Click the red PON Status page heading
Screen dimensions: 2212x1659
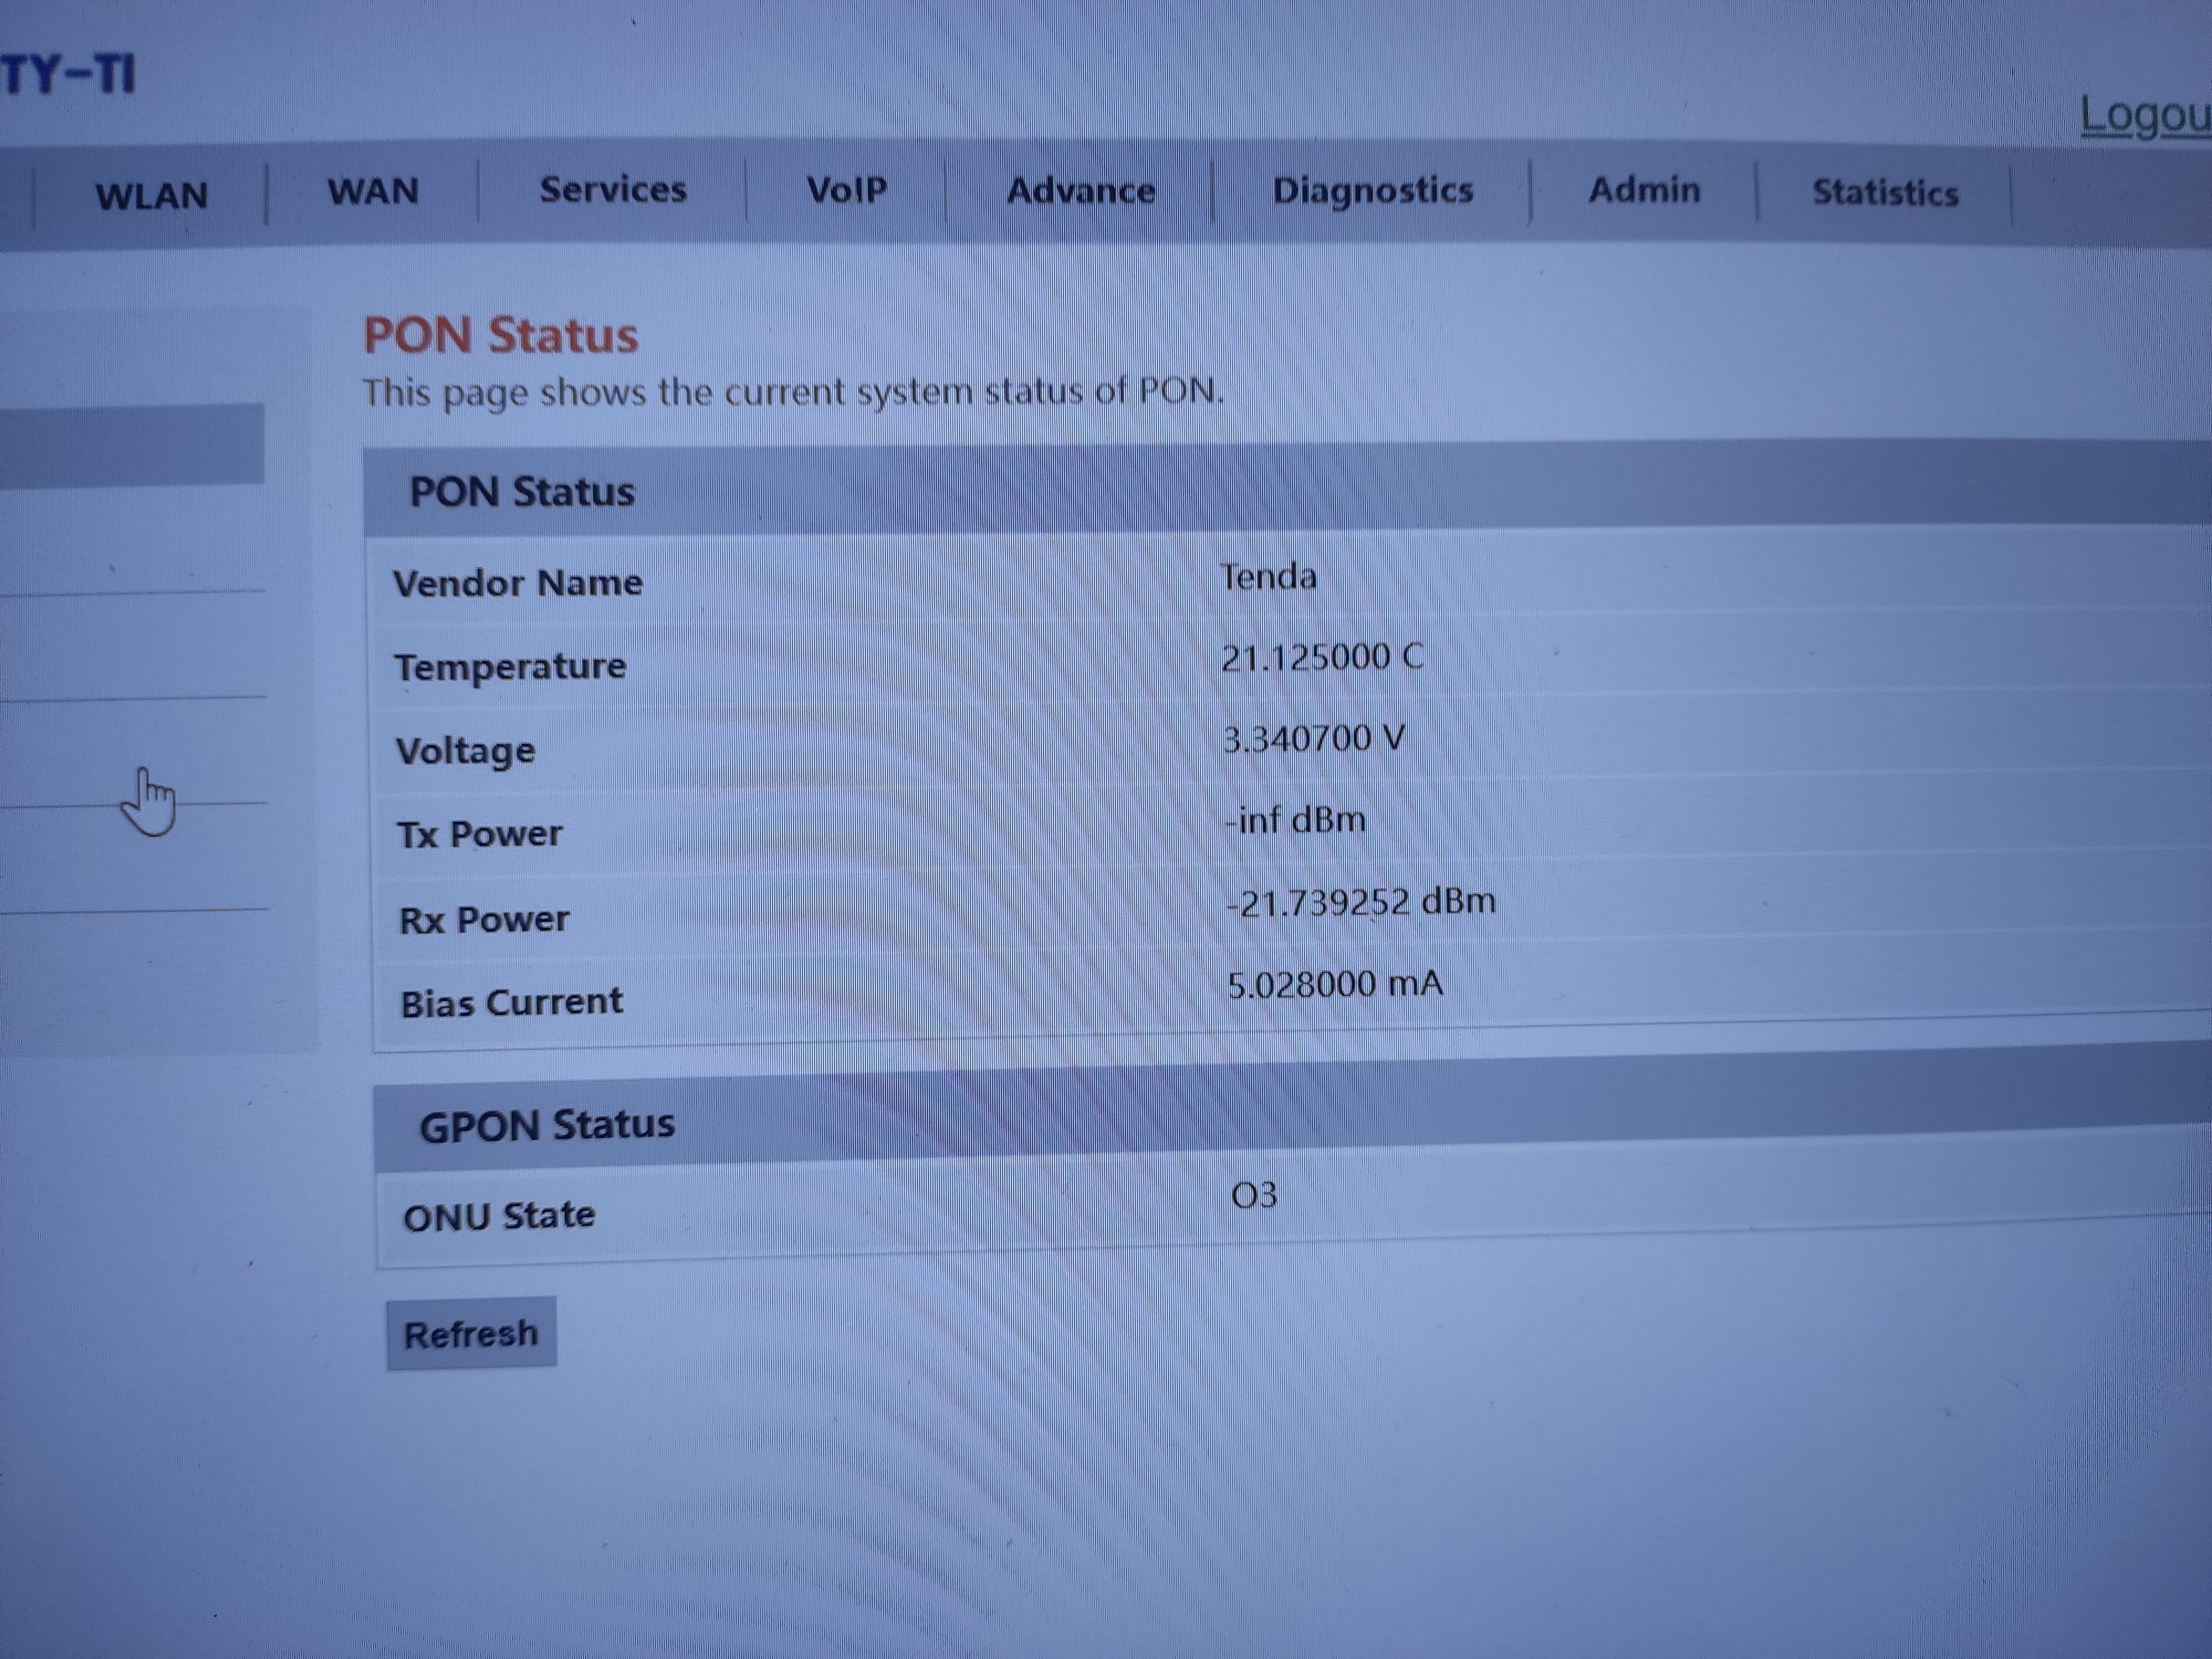[500, 335]
